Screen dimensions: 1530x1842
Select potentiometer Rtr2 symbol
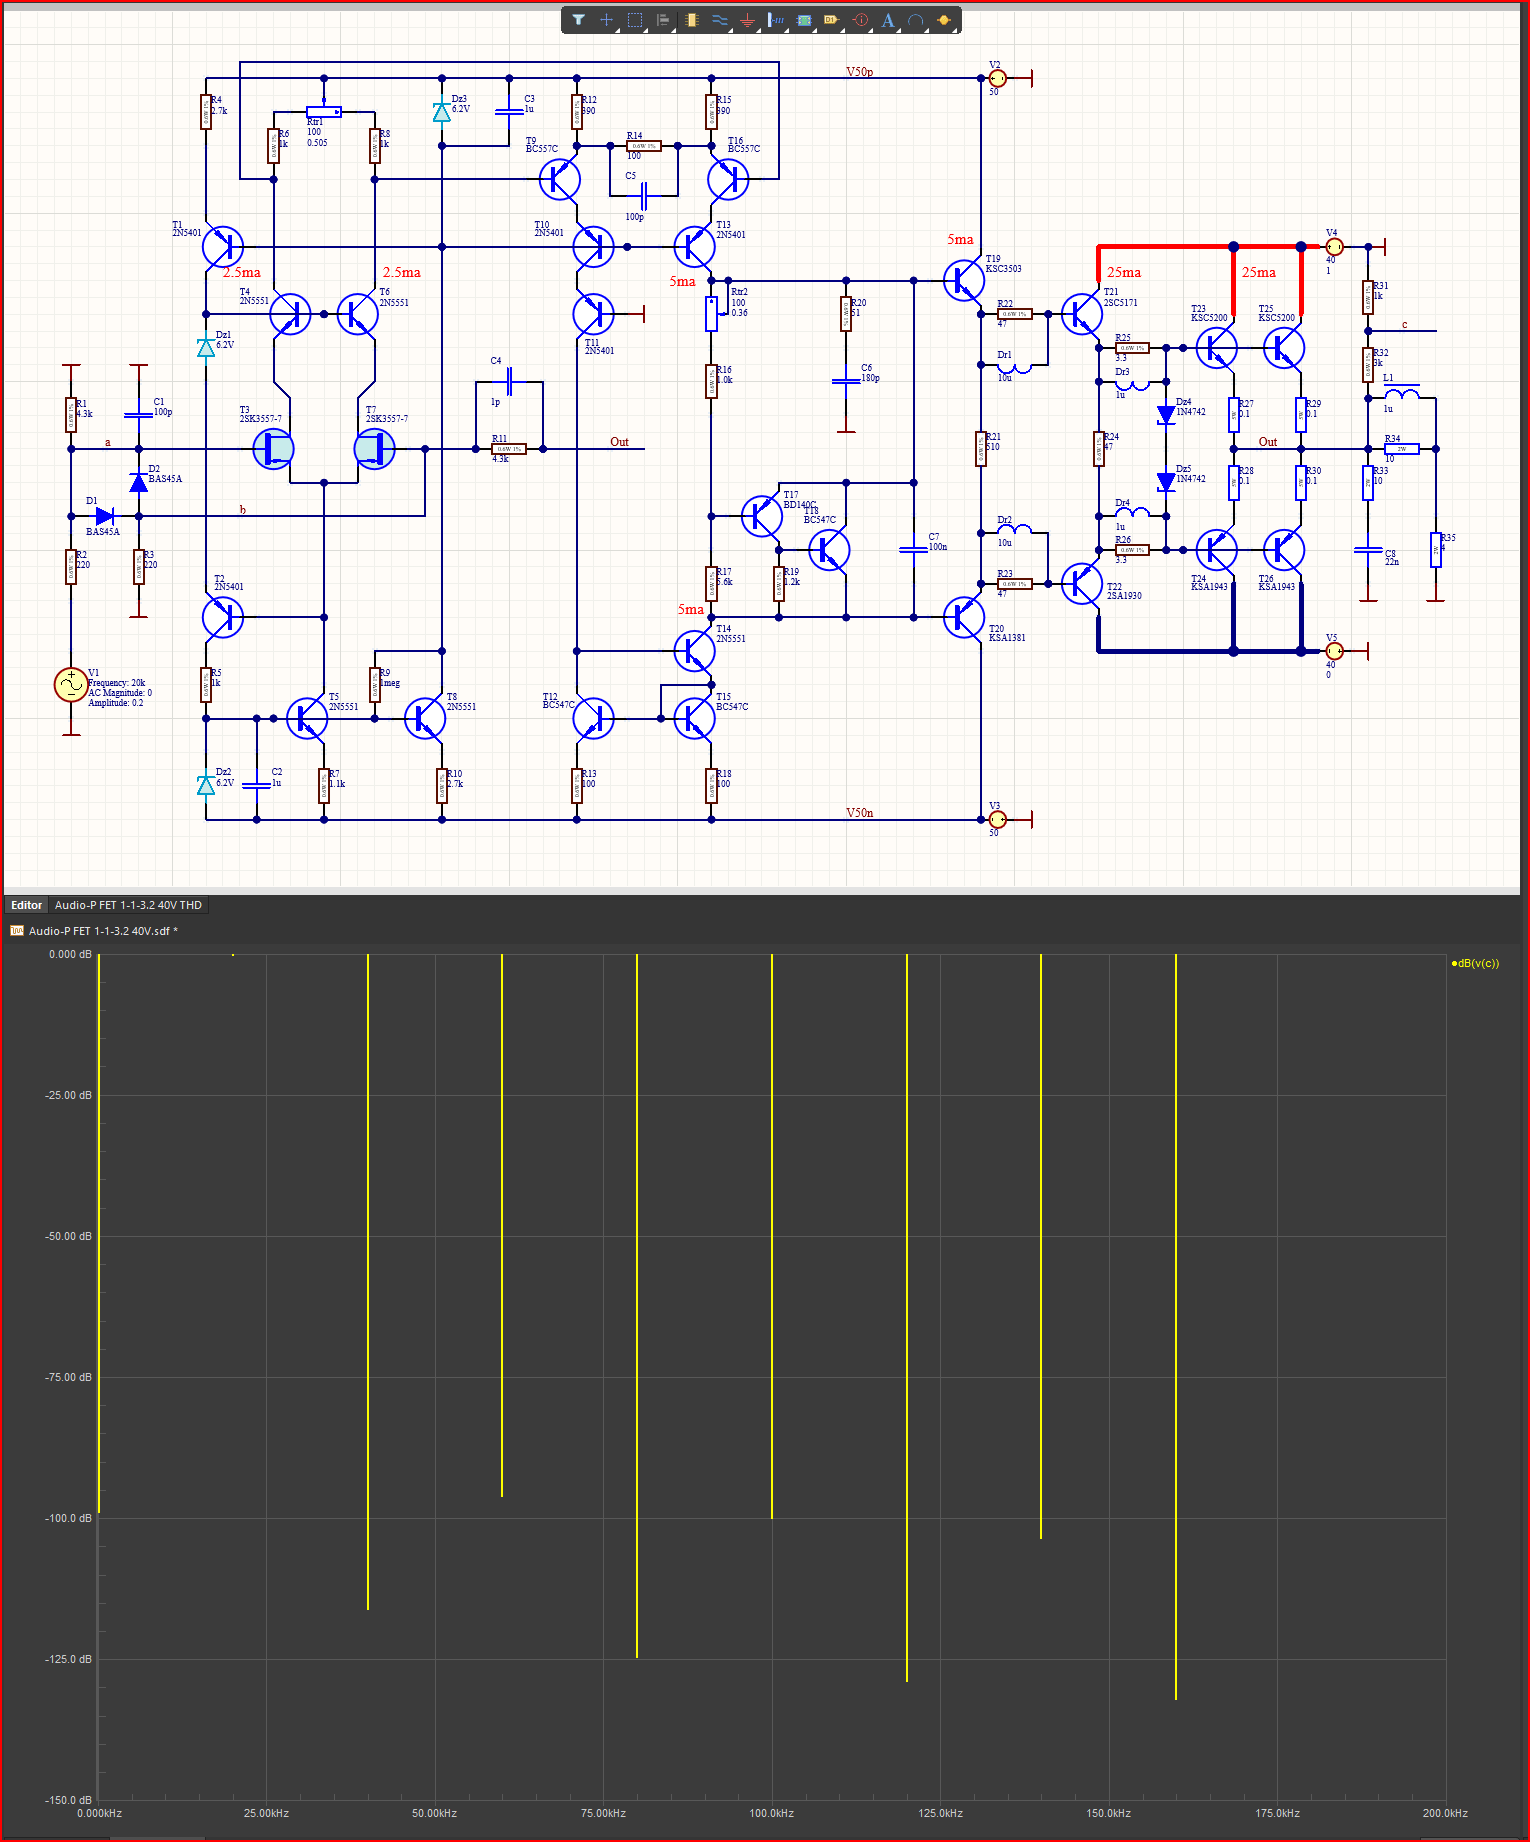711,314
